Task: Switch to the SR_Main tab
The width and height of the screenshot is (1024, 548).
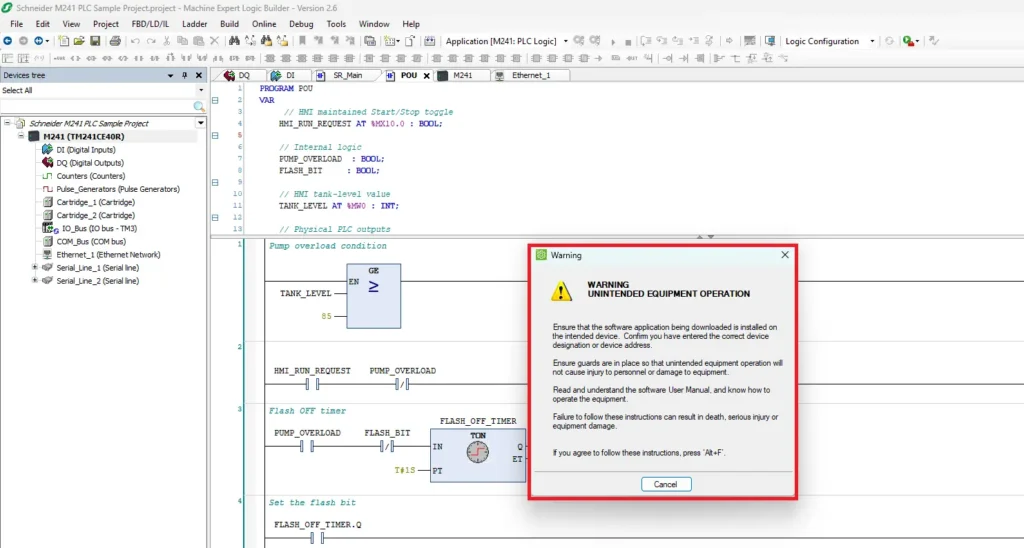Action: click(347, 76)
